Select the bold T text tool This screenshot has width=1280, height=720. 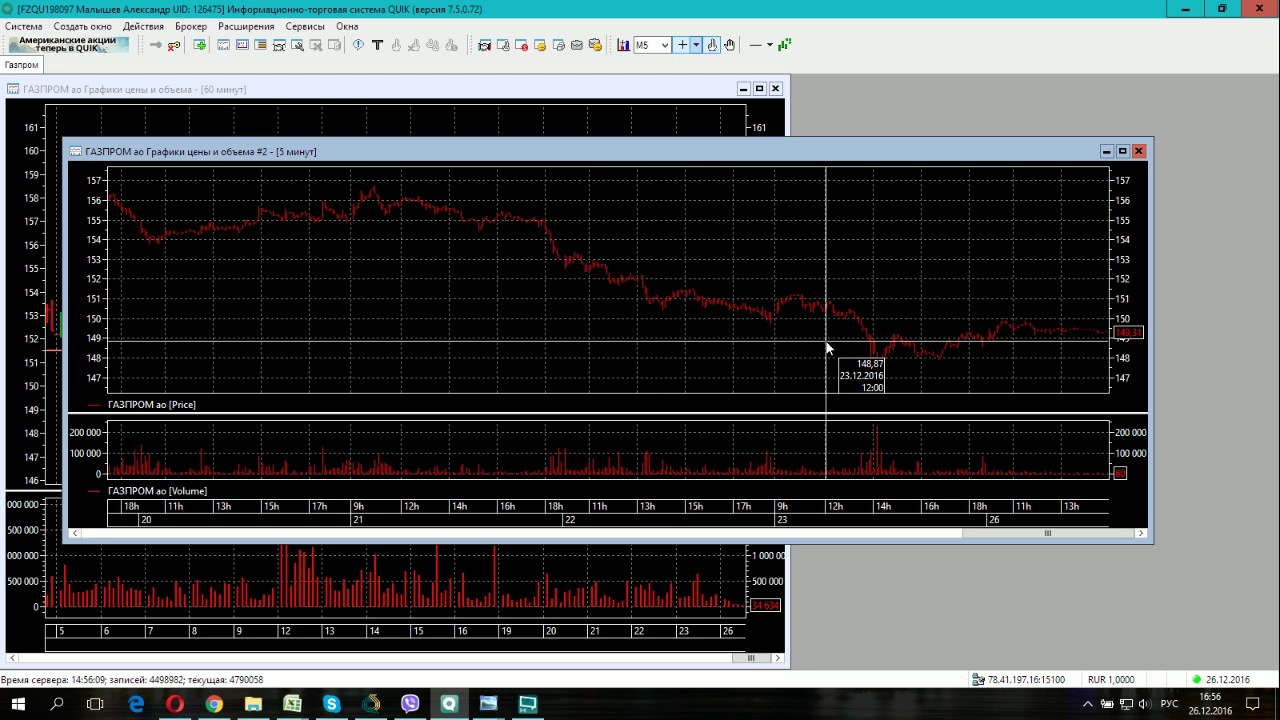pos(377,45)
